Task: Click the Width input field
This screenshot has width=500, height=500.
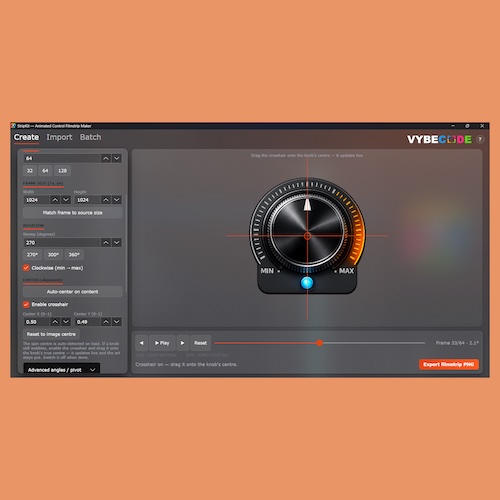Action: pyautogui.click(x=36, y=200)
